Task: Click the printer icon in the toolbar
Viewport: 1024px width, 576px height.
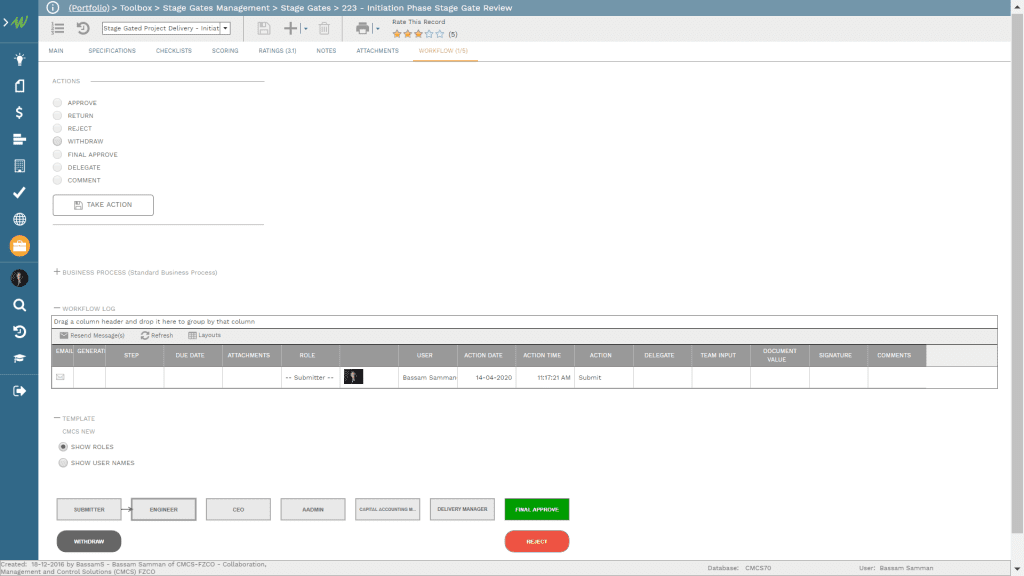Action: tap(362, 29)
